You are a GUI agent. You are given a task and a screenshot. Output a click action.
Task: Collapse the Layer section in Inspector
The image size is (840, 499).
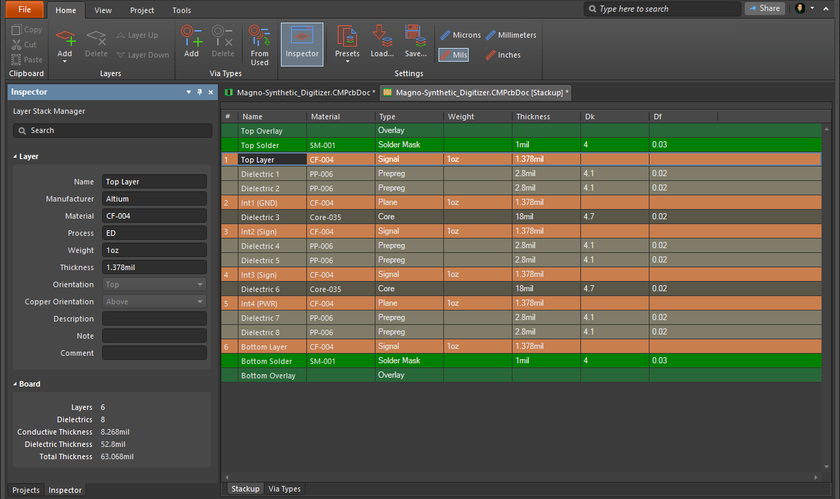pos(16,157)
